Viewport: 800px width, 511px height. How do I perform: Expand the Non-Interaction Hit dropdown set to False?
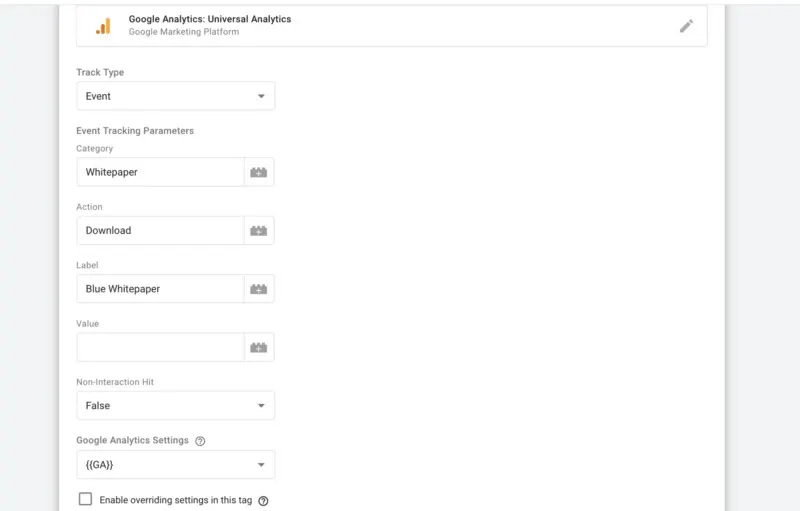coord(176,405)
